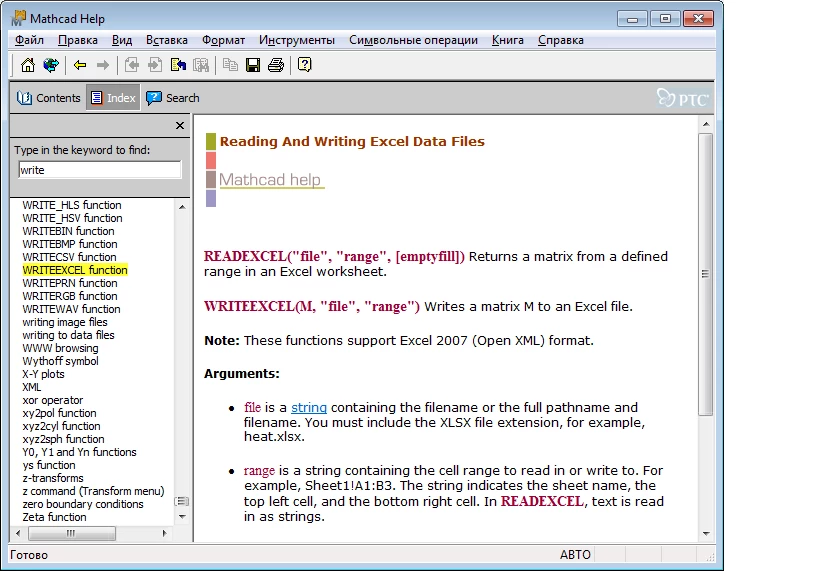Switch to the Contents tab
Screen dimensions: 819x571
pyautogui.click(x=48, y=98)
